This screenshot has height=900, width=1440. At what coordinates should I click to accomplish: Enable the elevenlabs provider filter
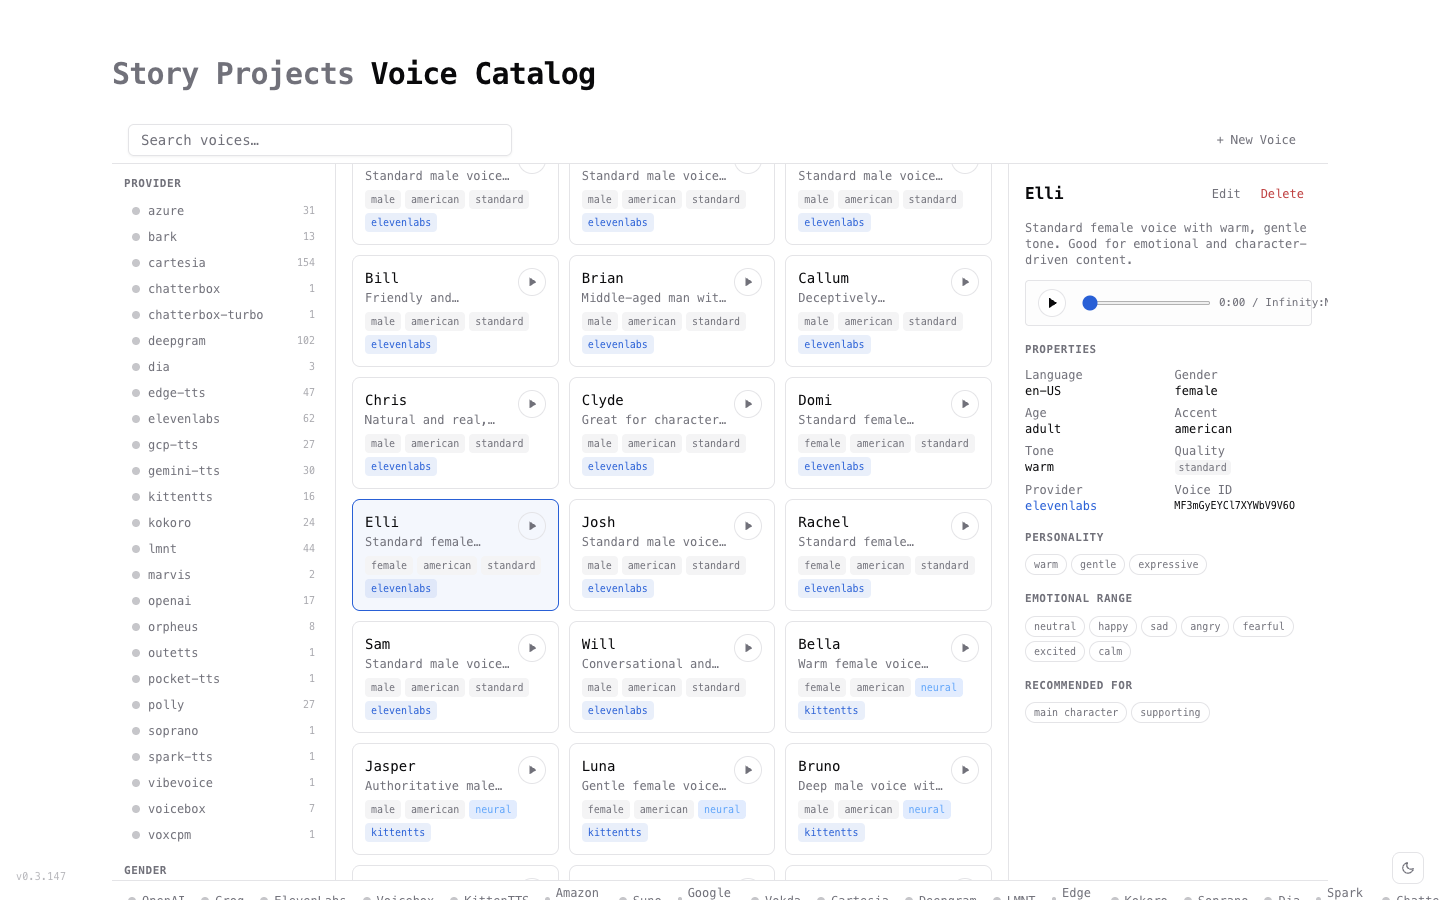coord(184,419)
